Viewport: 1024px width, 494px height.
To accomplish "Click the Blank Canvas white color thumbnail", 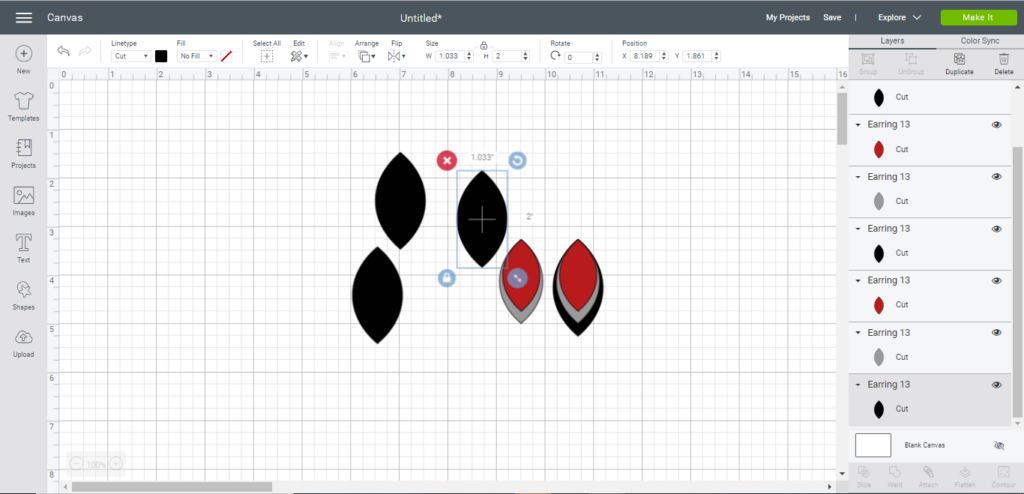I will click(x=873, y=445).
